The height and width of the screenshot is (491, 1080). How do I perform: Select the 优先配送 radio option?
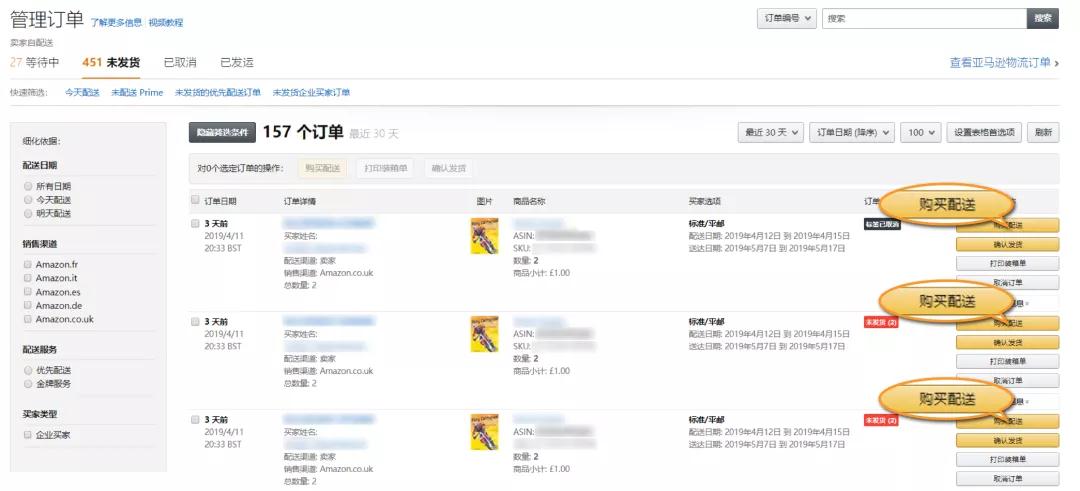(28, 370)
